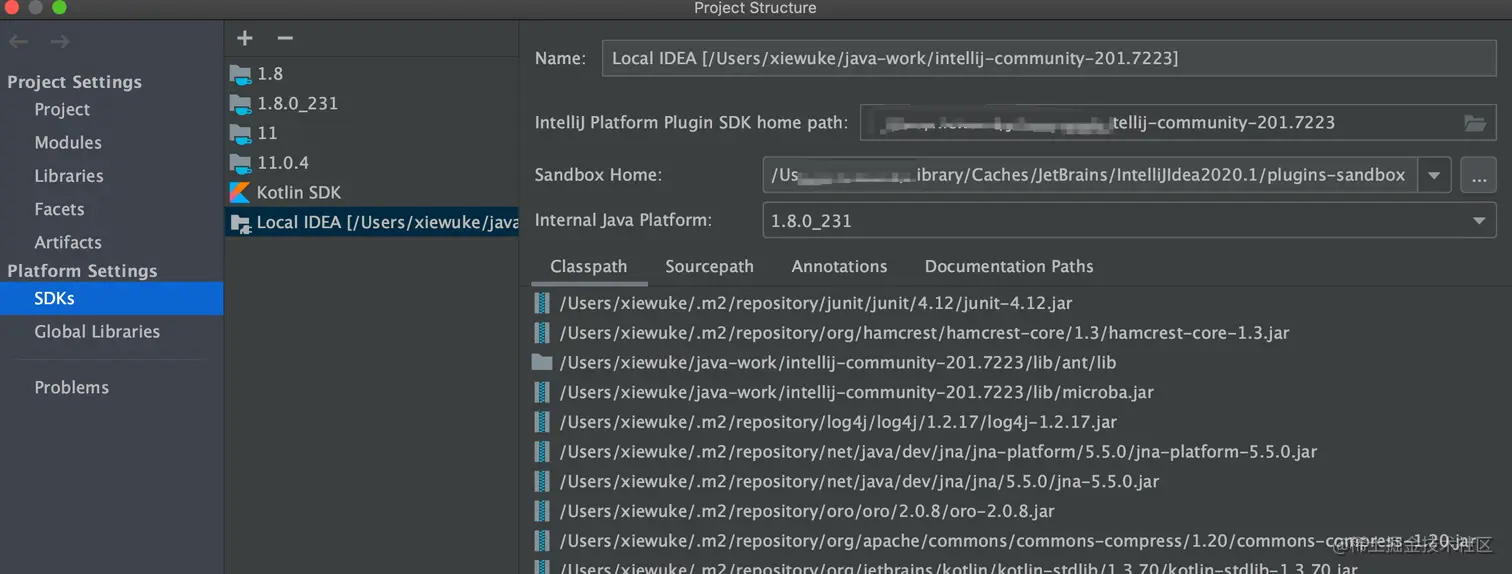Click jar icon of hamcrest-core-1.3.jar

pyautogui.click(x=542, y=333)
